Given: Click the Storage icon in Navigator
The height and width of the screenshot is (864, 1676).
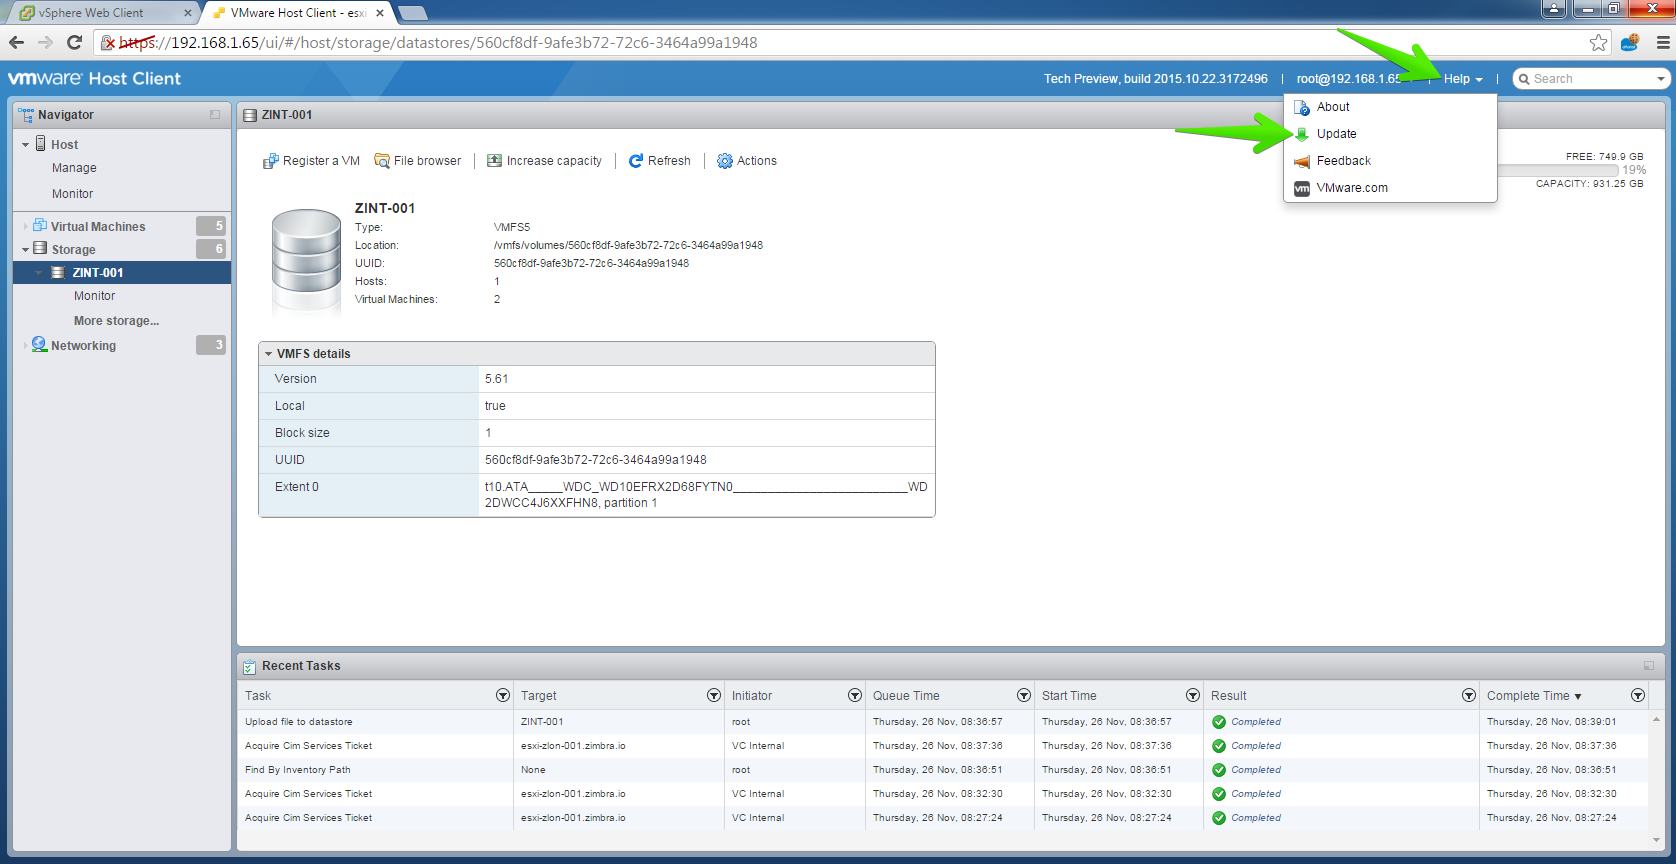Looking at the screenshot, I should 40,249.
